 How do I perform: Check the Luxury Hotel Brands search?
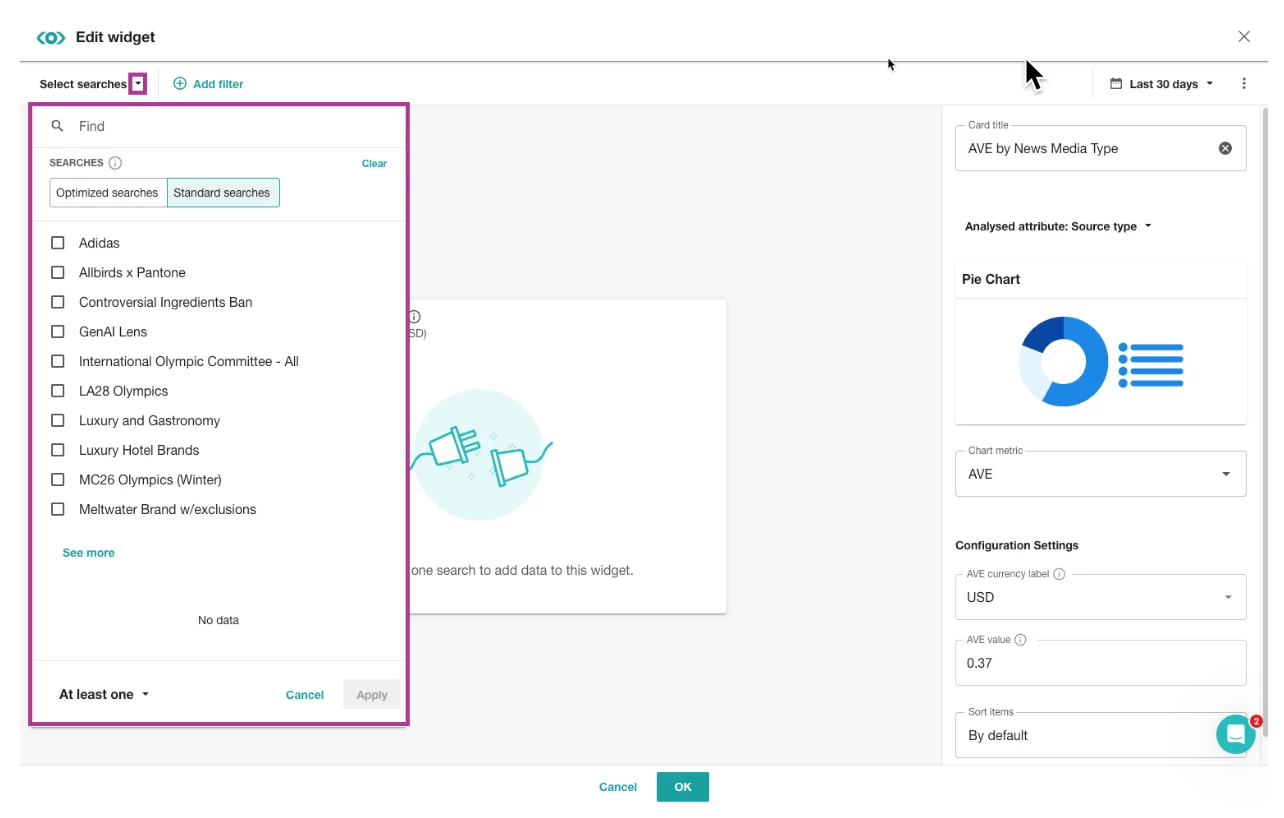pyautogui.click(x=58, y=450)
